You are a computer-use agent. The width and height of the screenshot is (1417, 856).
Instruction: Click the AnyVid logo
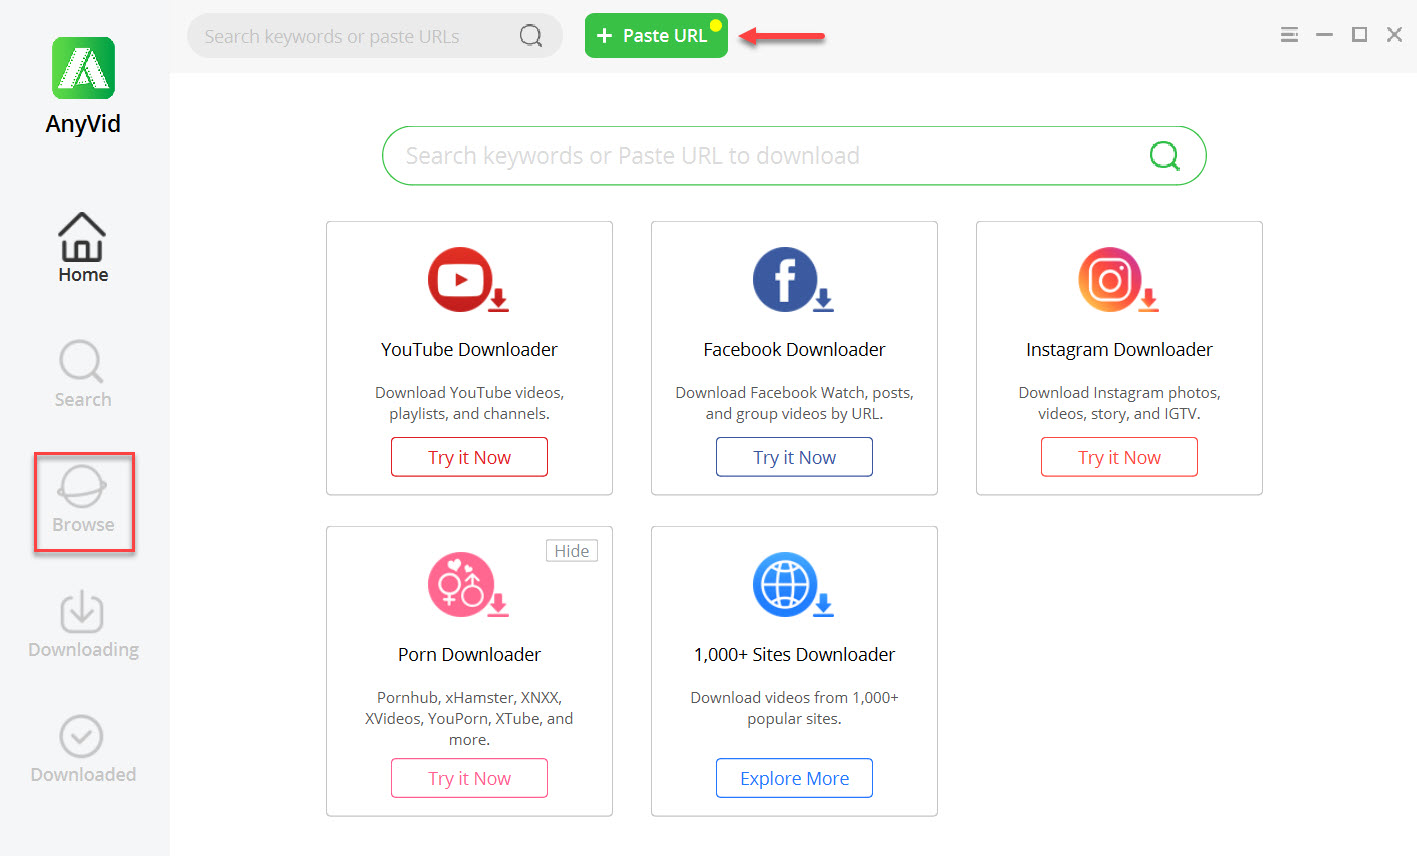click(x=83, y=68)
